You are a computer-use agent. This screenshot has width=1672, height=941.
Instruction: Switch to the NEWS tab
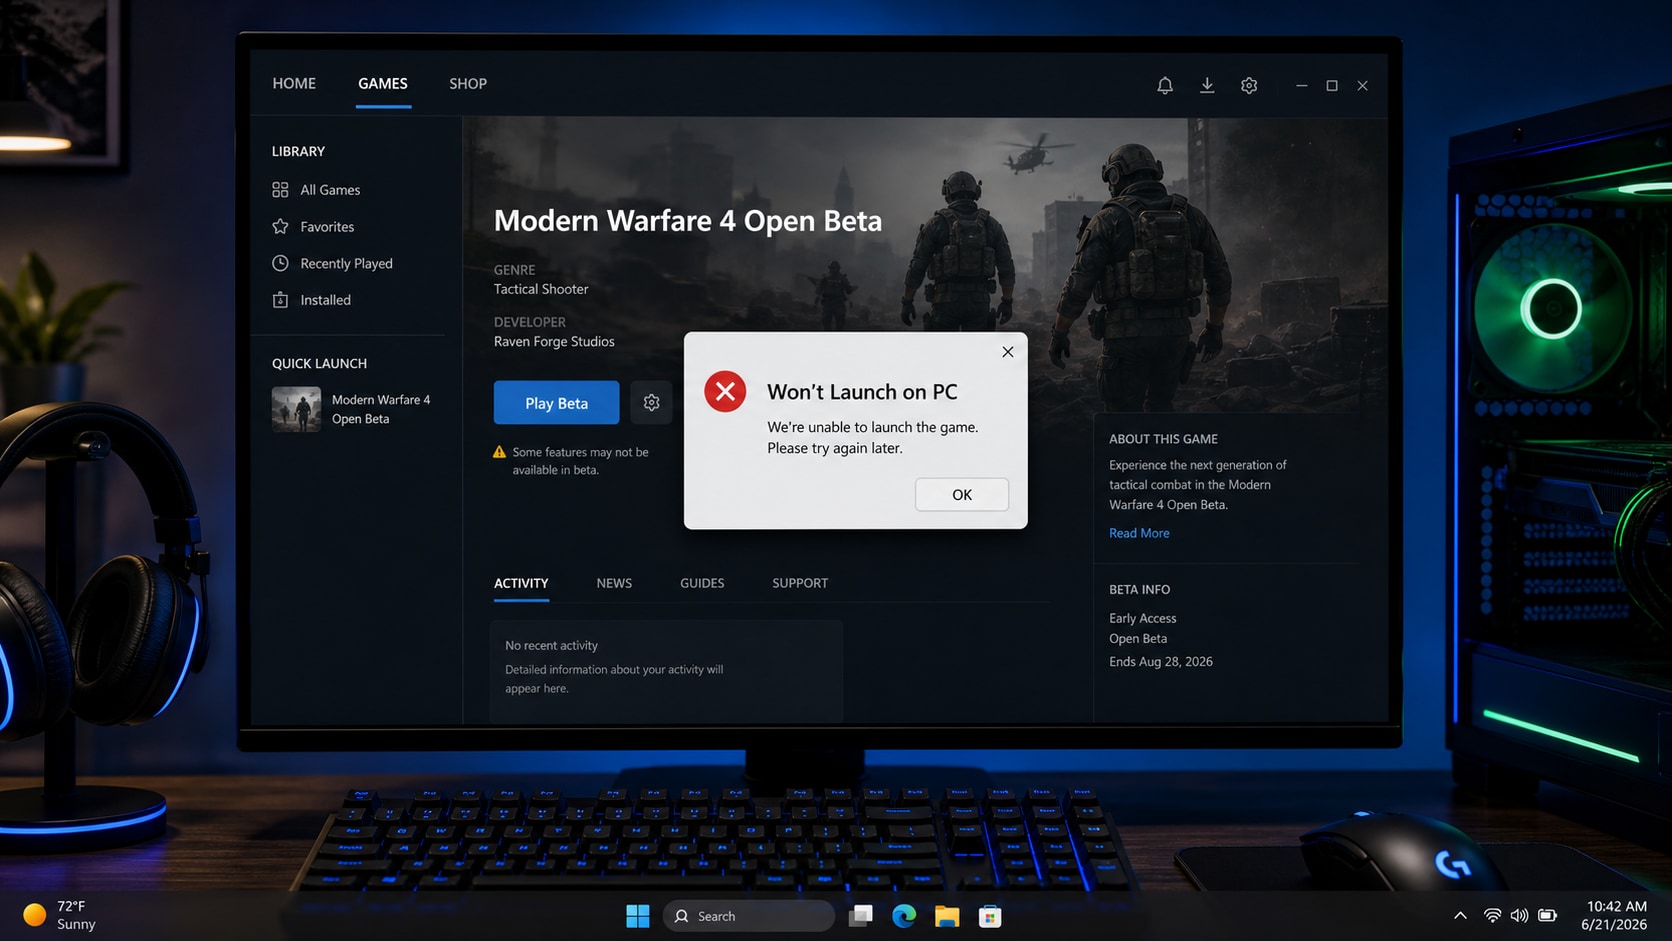coord(614,583)
